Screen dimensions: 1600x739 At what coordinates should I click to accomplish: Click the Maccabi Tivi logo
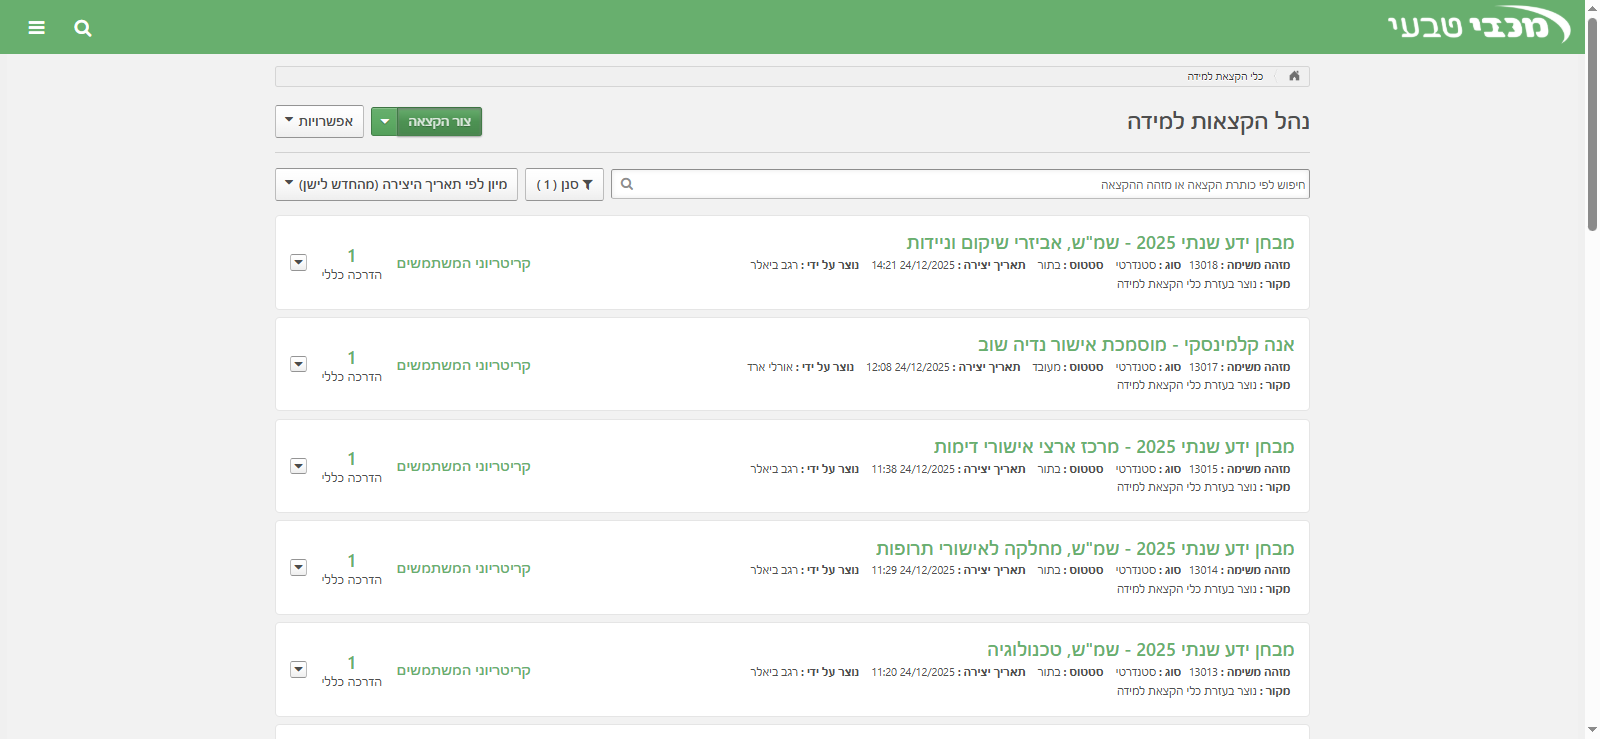pos(1478,27)
